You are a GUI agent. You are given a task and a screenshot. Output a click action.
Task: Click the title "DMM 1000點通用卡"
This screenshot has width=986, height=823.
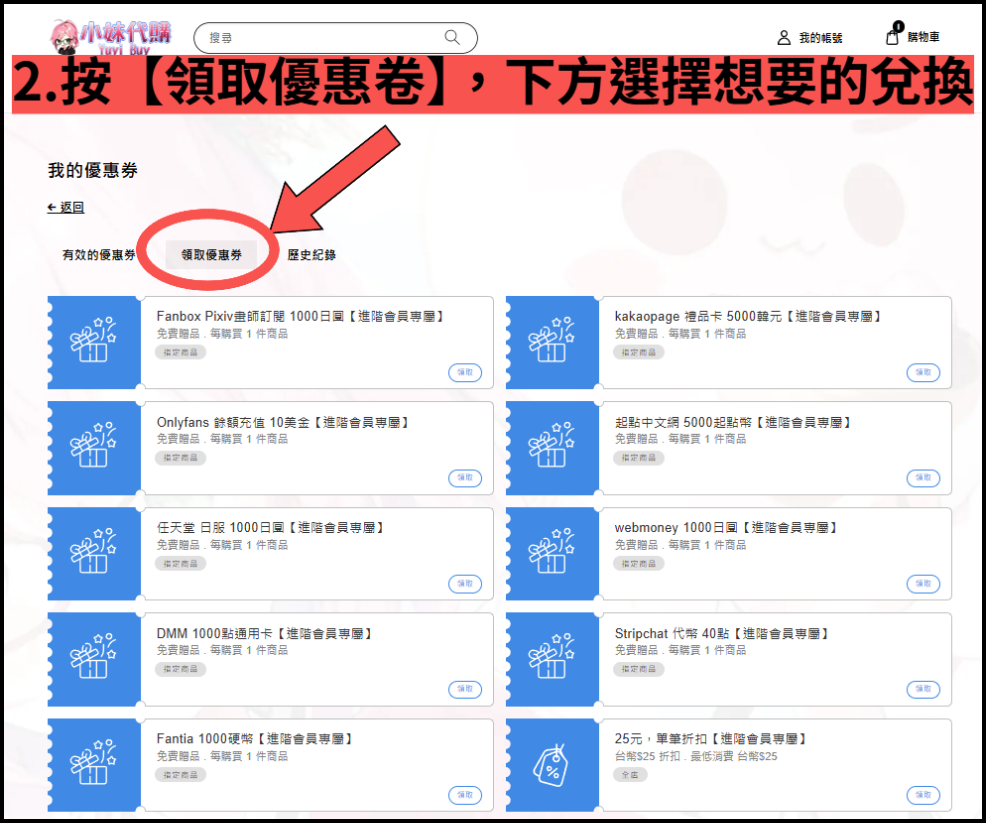point(214,633)
